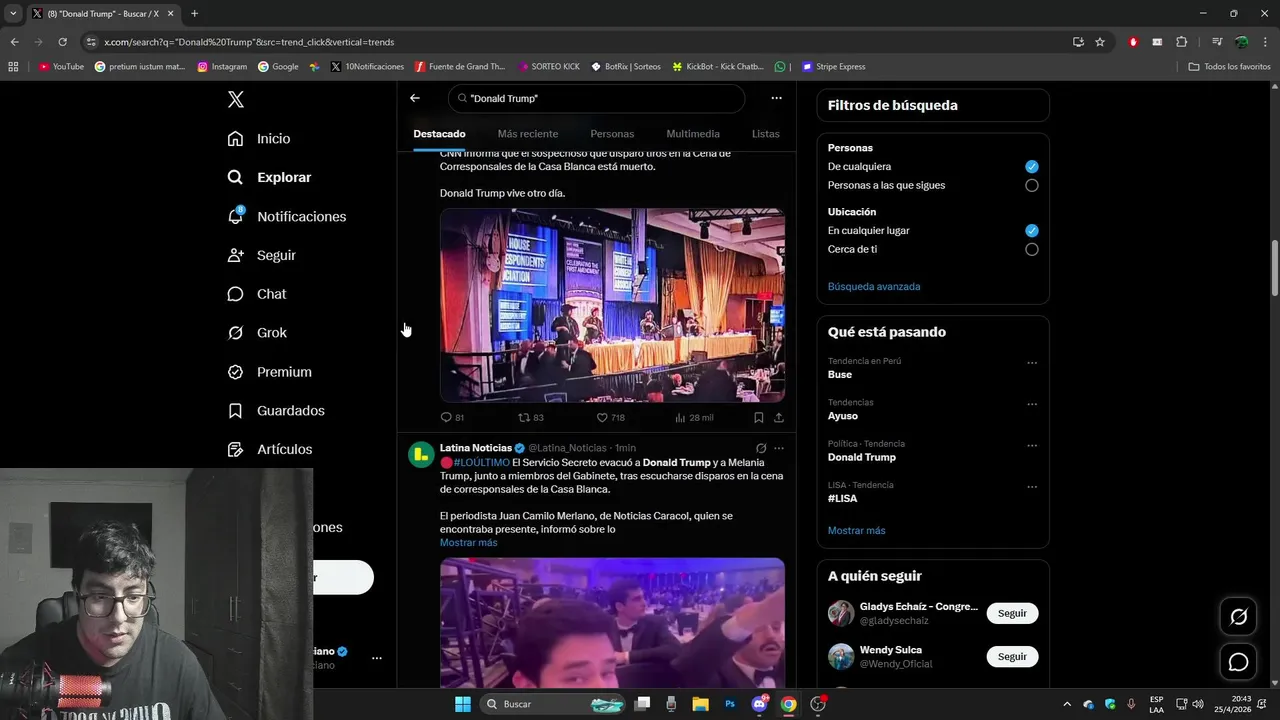Reply to the tweet with 81 comments
The image size is (1280, 720).
(x=452, y=417)
